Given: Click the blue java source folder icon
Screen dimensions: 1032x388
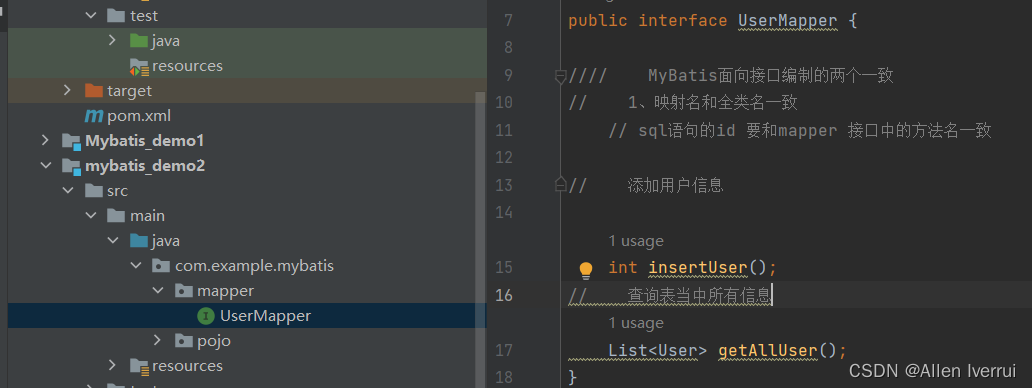Looking at the screenshot, I should (x=138, y=241).
